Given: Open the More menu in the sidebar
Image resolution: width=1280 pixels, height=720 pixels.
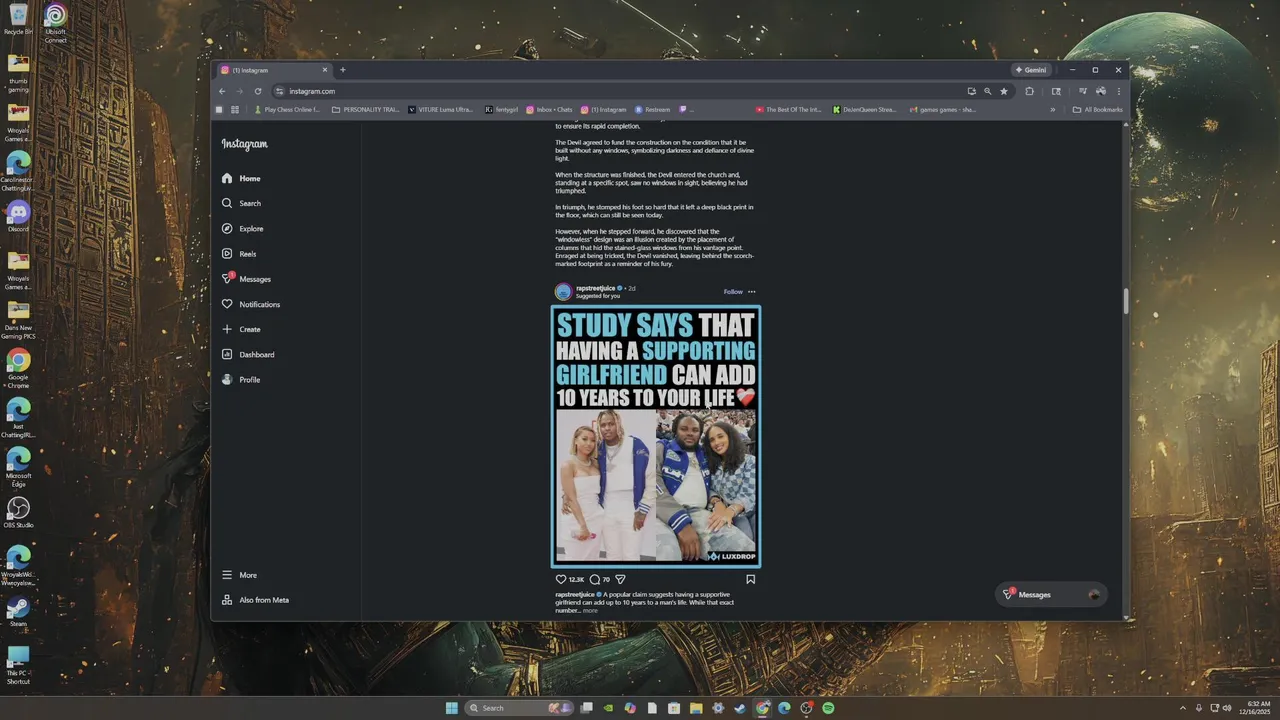Looking at the screenshot, I should tap(240, 575).
